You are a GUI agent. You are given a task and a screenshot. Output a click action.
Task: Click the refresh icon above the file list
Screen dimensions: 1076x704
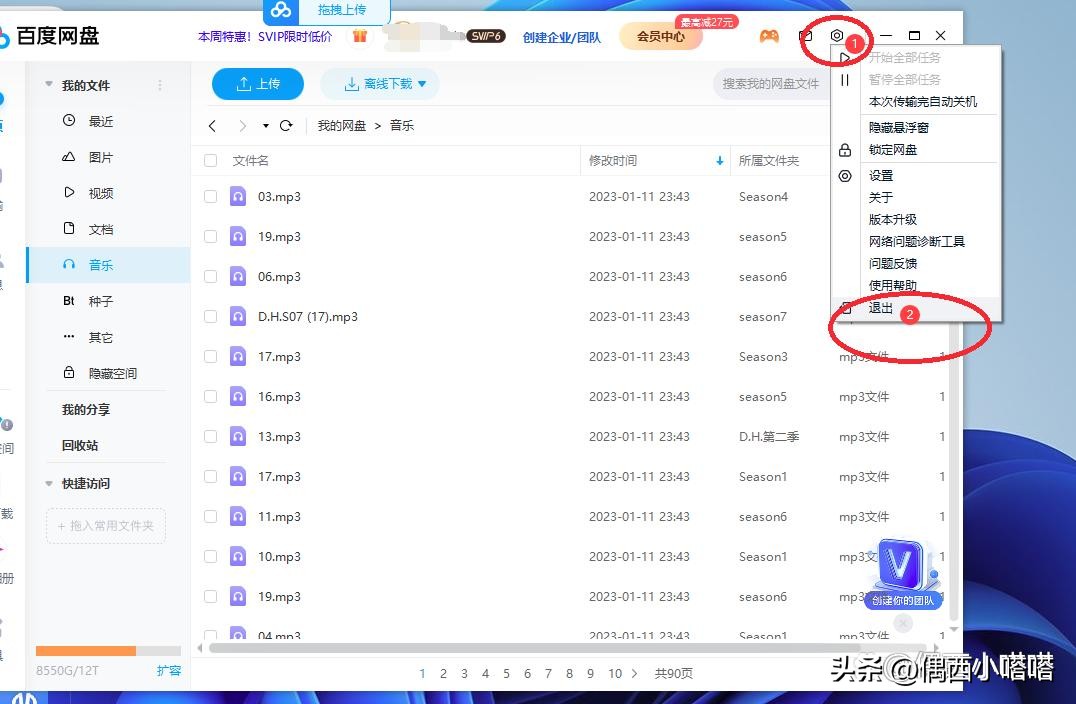click(x=288, y=125)
